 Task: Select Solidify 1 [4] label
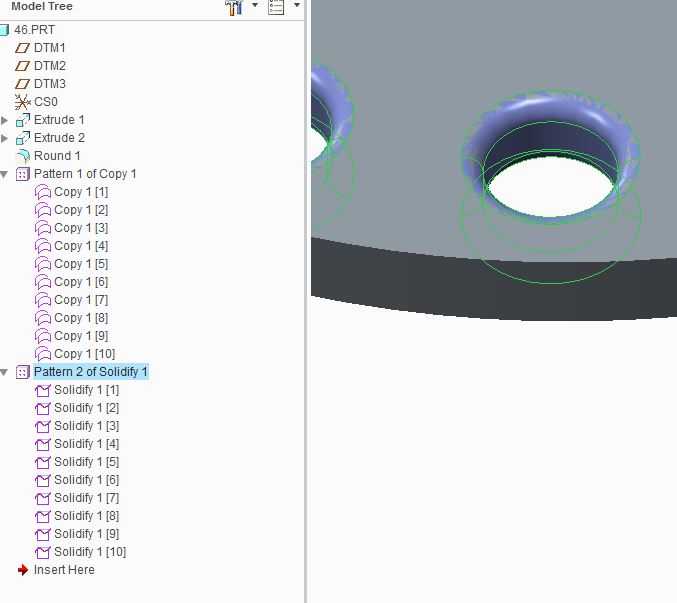click(86, 444)
